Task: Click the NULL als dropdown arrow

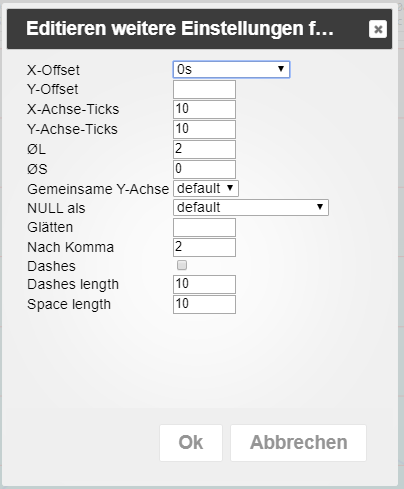Action: 320,207
